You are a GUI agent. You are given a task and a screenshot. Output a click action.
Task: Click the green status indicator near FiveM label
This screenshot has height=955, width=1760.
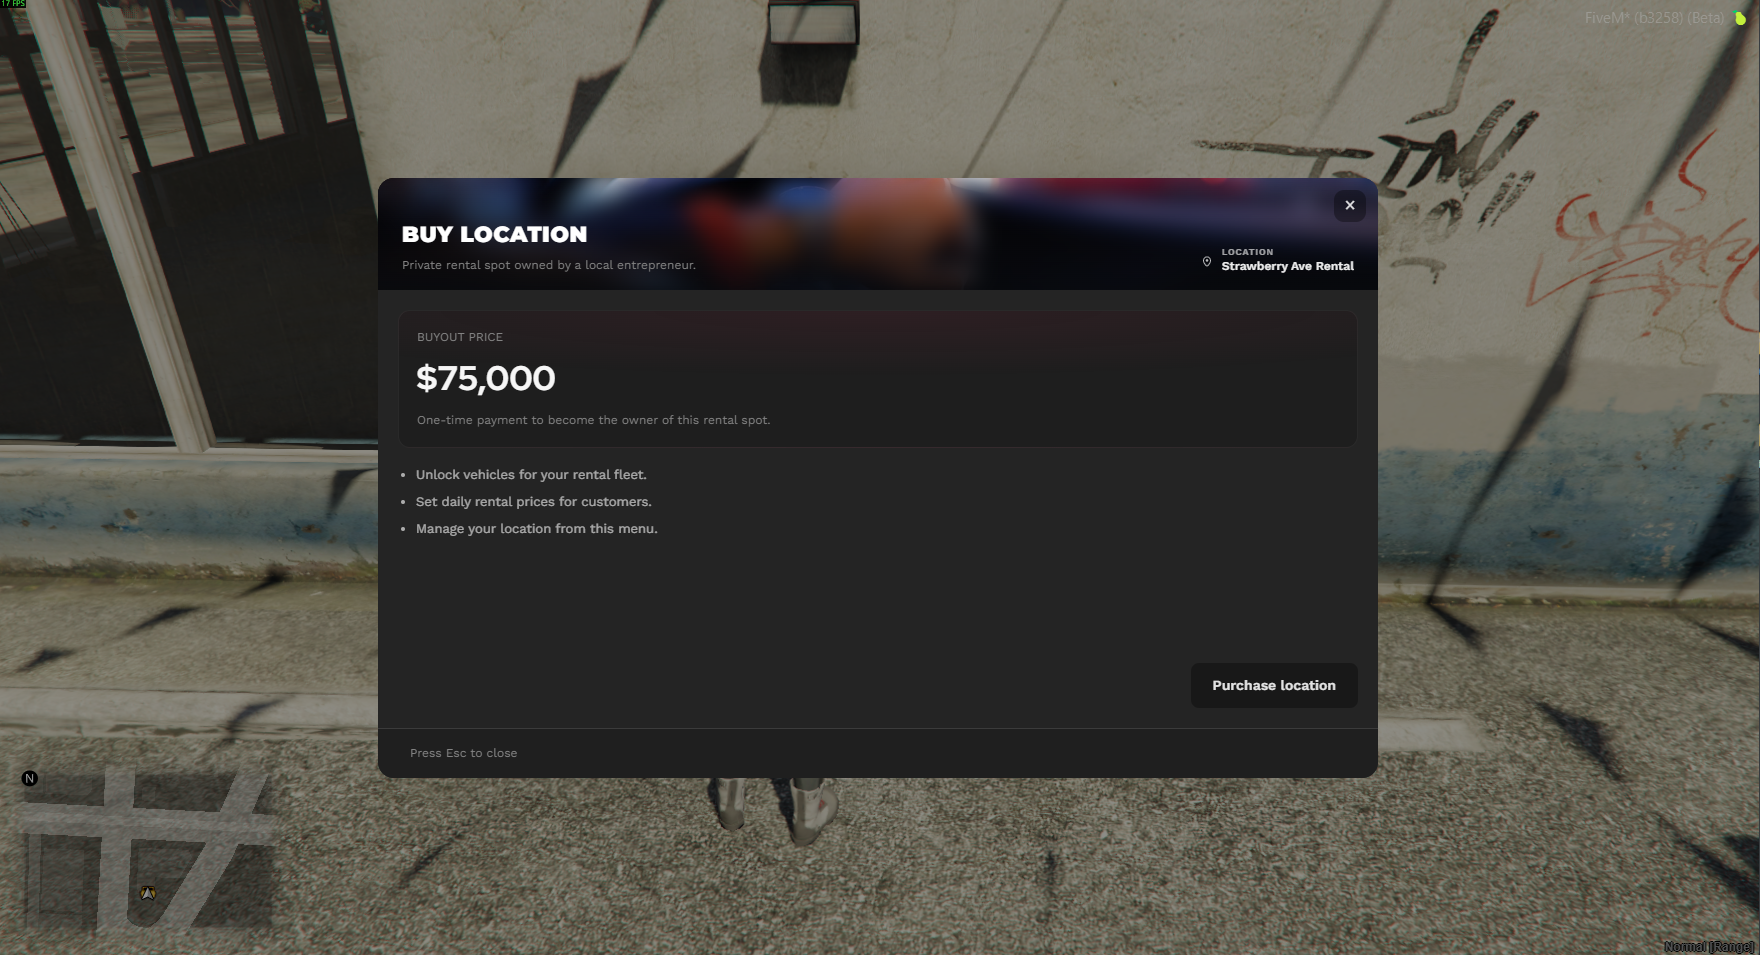point(1740,18)
